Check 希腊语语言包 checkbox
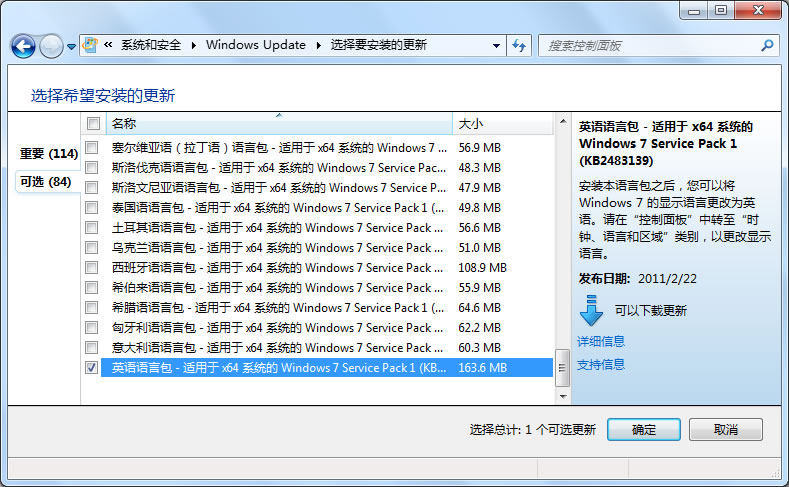The image size is (789, 487). 92,307
